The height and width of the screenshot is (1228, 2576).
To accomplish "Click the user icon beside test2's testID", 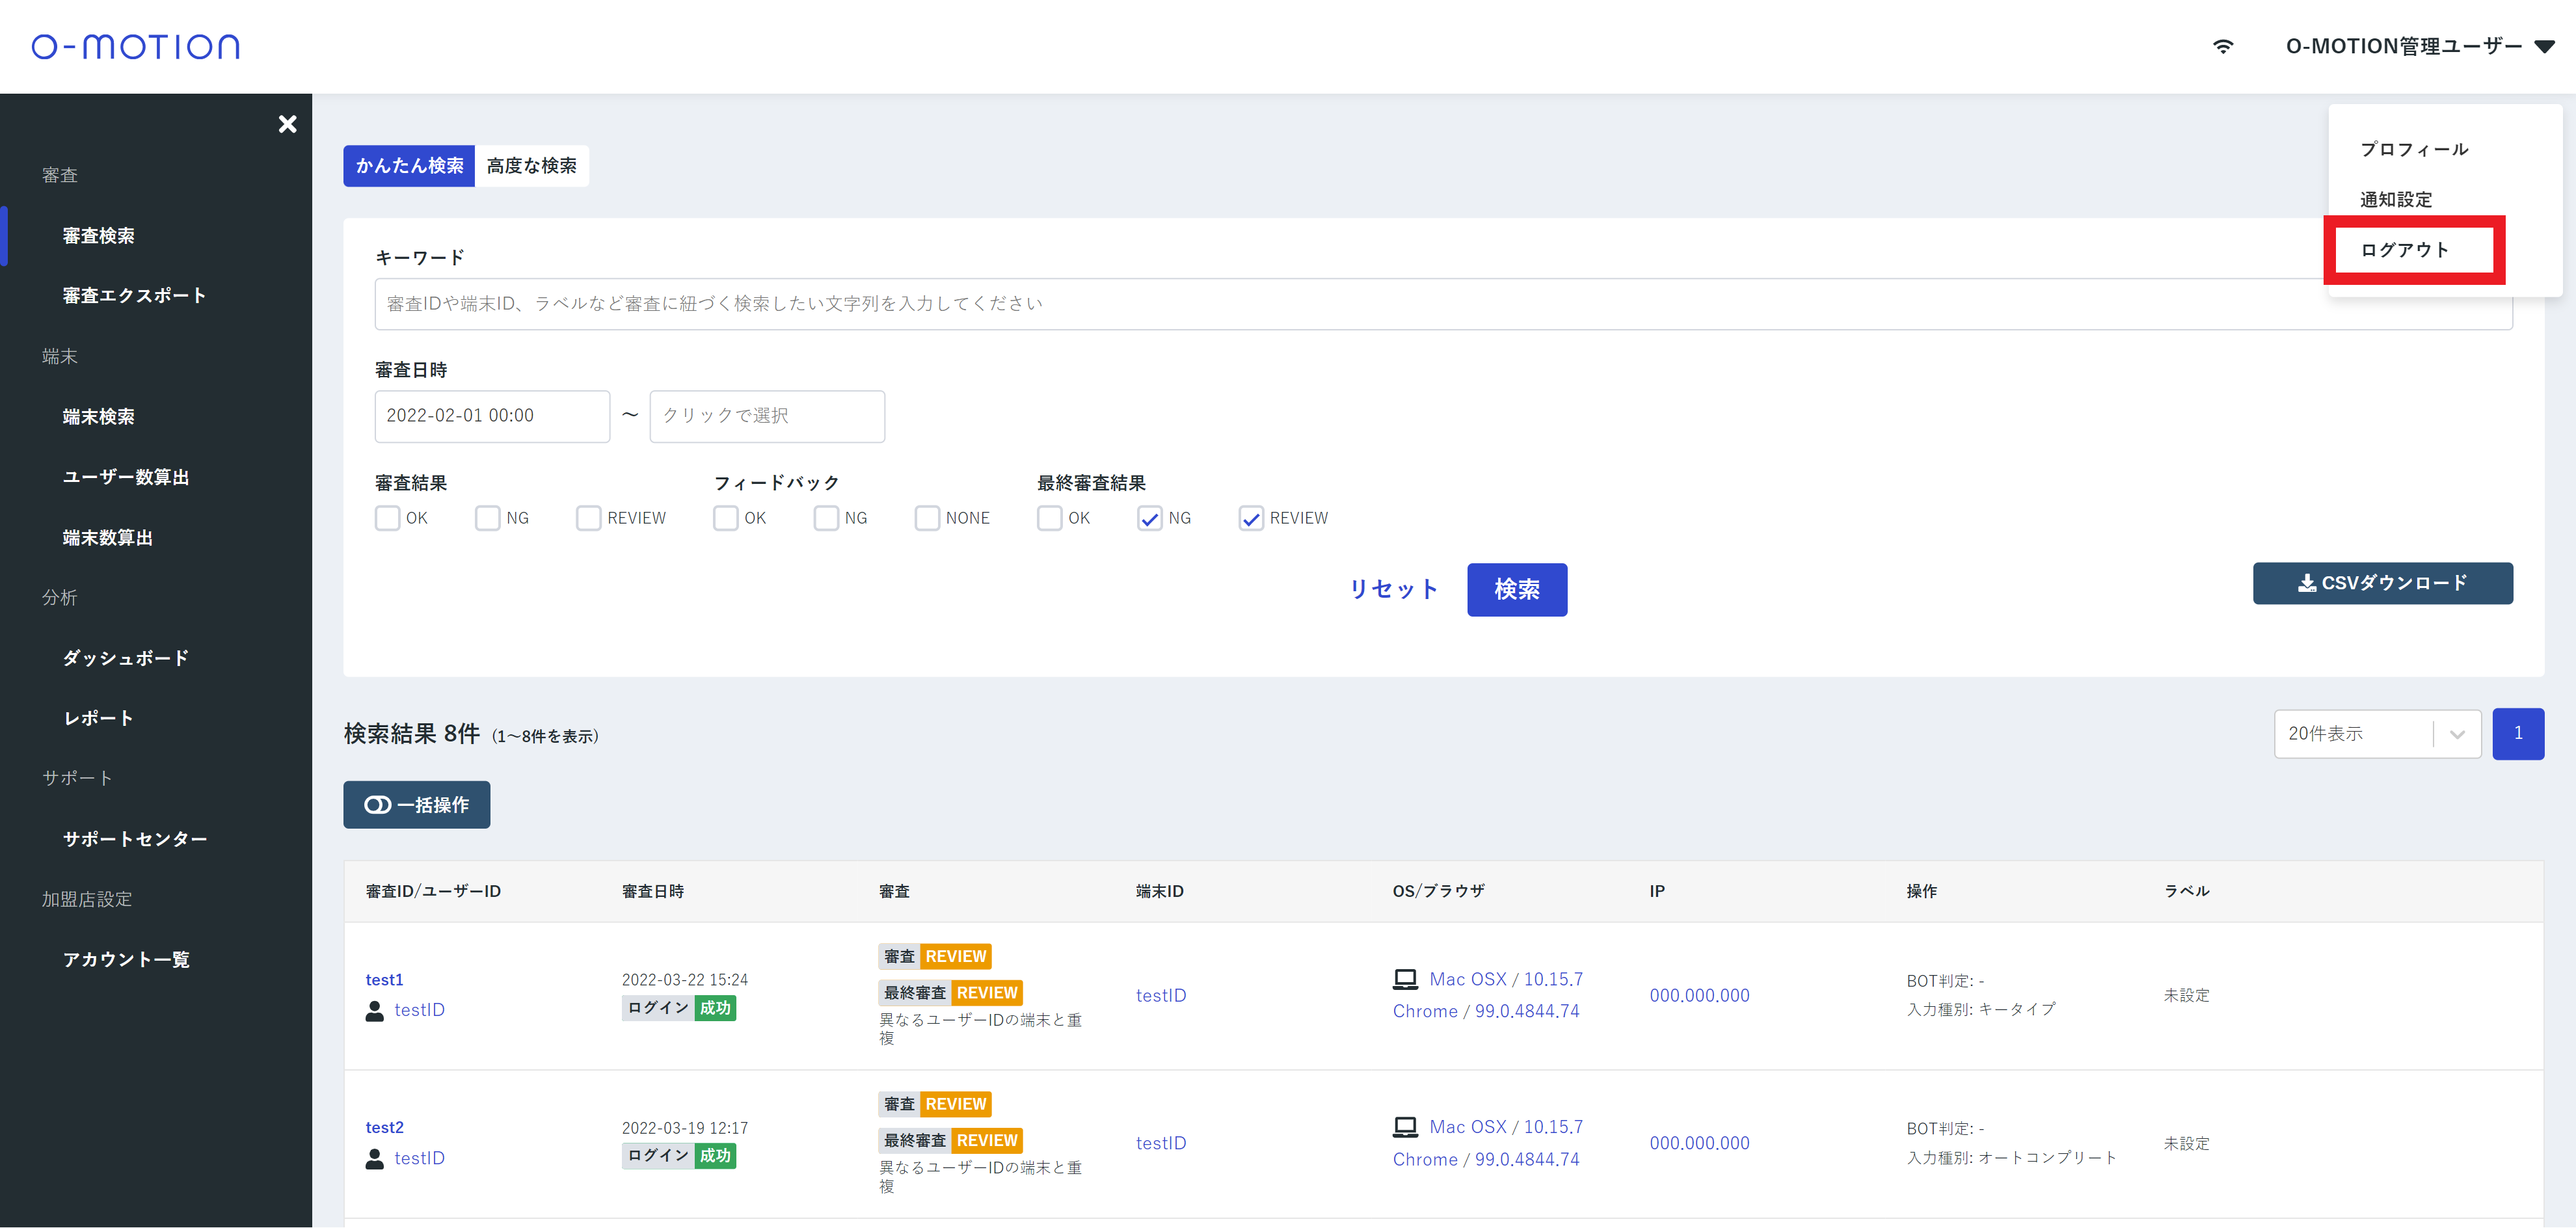I will [x=375, y=1159].
